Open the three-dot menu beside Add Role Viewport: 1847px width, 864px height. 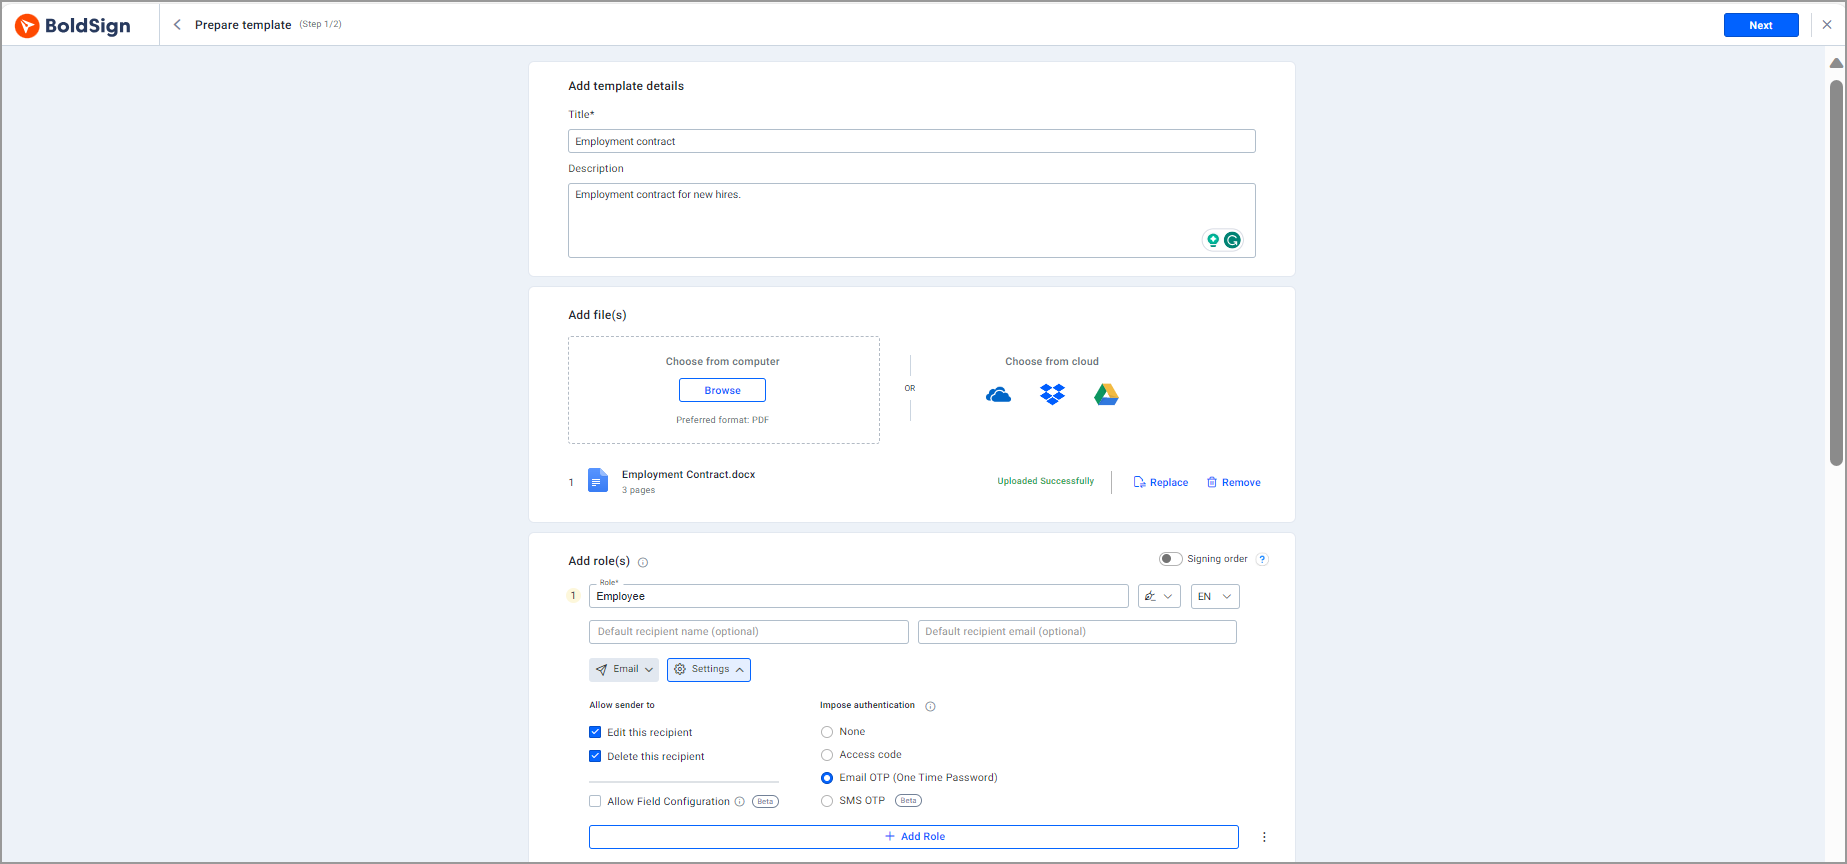pyautogui.click(x=1264, y=837)
